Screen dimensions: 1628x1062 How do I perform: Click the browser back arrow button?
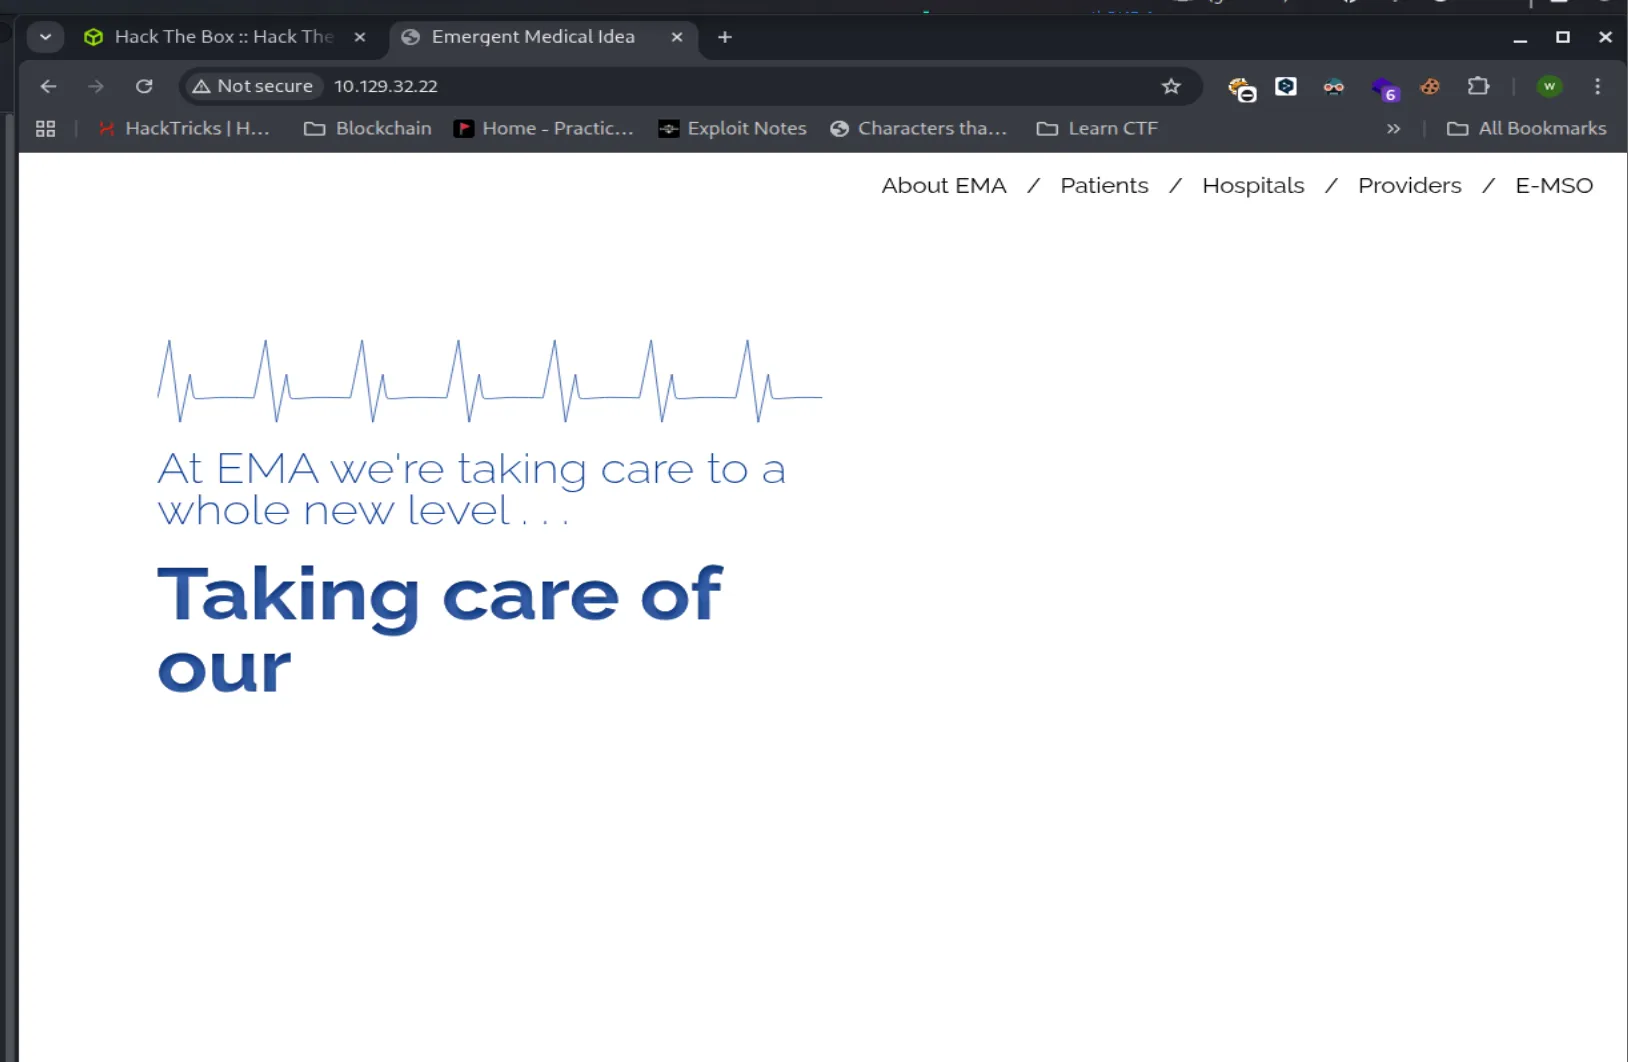point(48,87)
